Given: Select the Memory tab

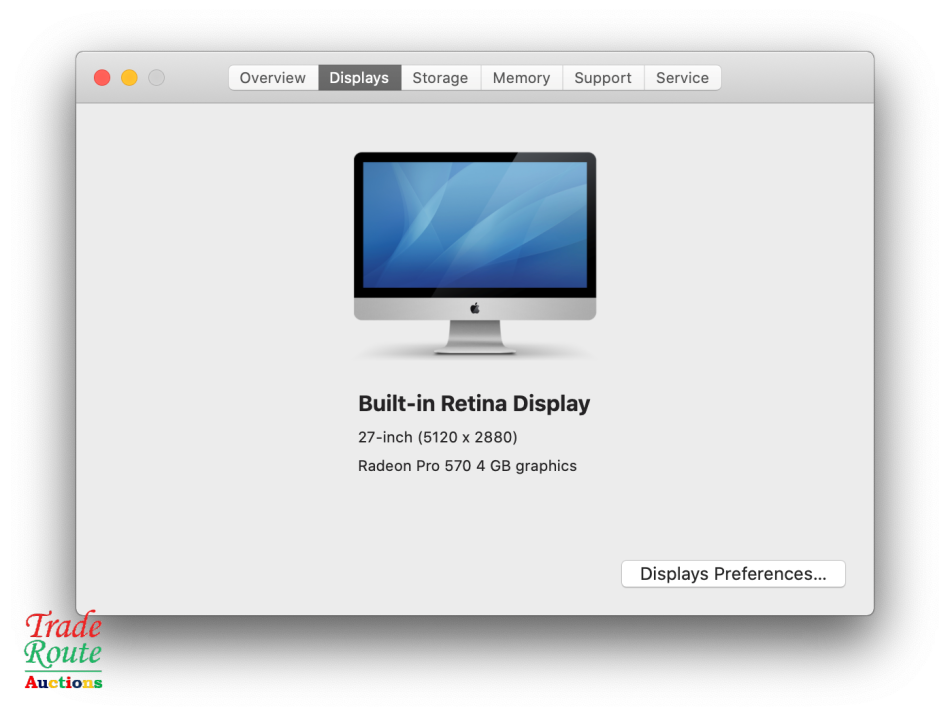Looking at the screenshot, I should coord(521,77).
